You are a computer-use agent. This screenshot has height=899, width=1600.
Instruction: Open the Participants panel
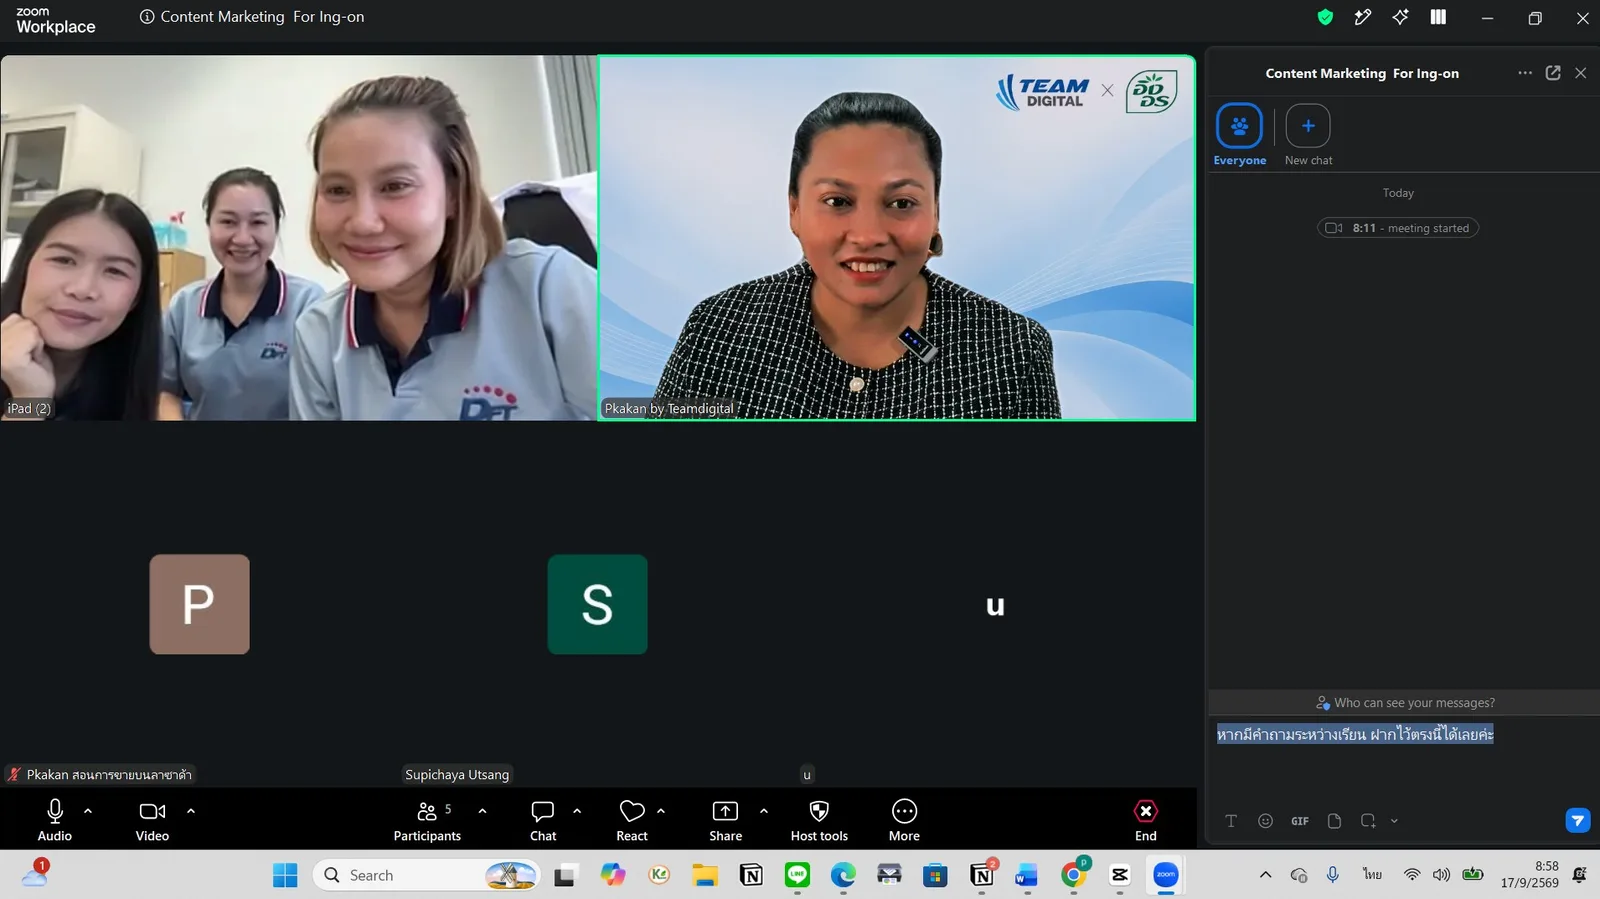tap(427, 821)
